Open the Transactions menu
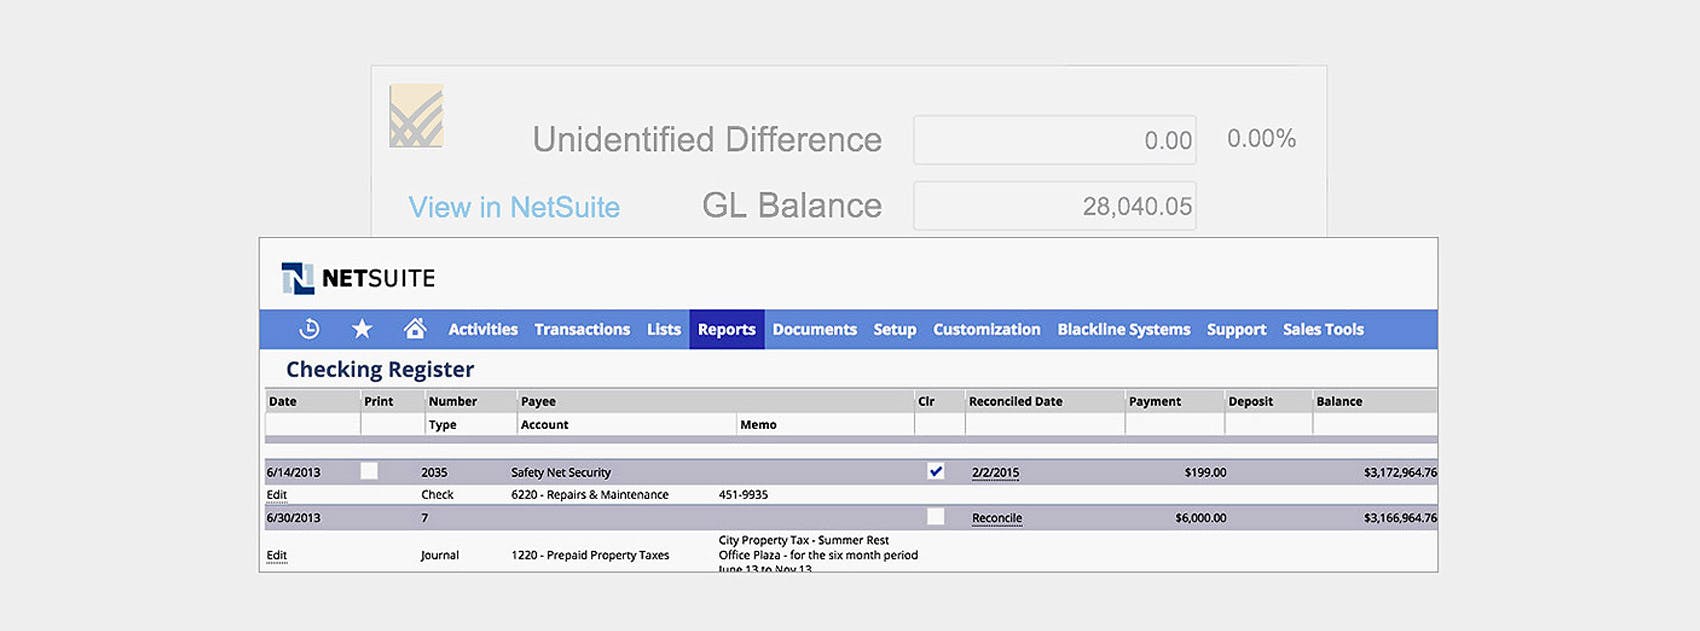The height and width of the screenshot is (631, 1700). [582, 329]
